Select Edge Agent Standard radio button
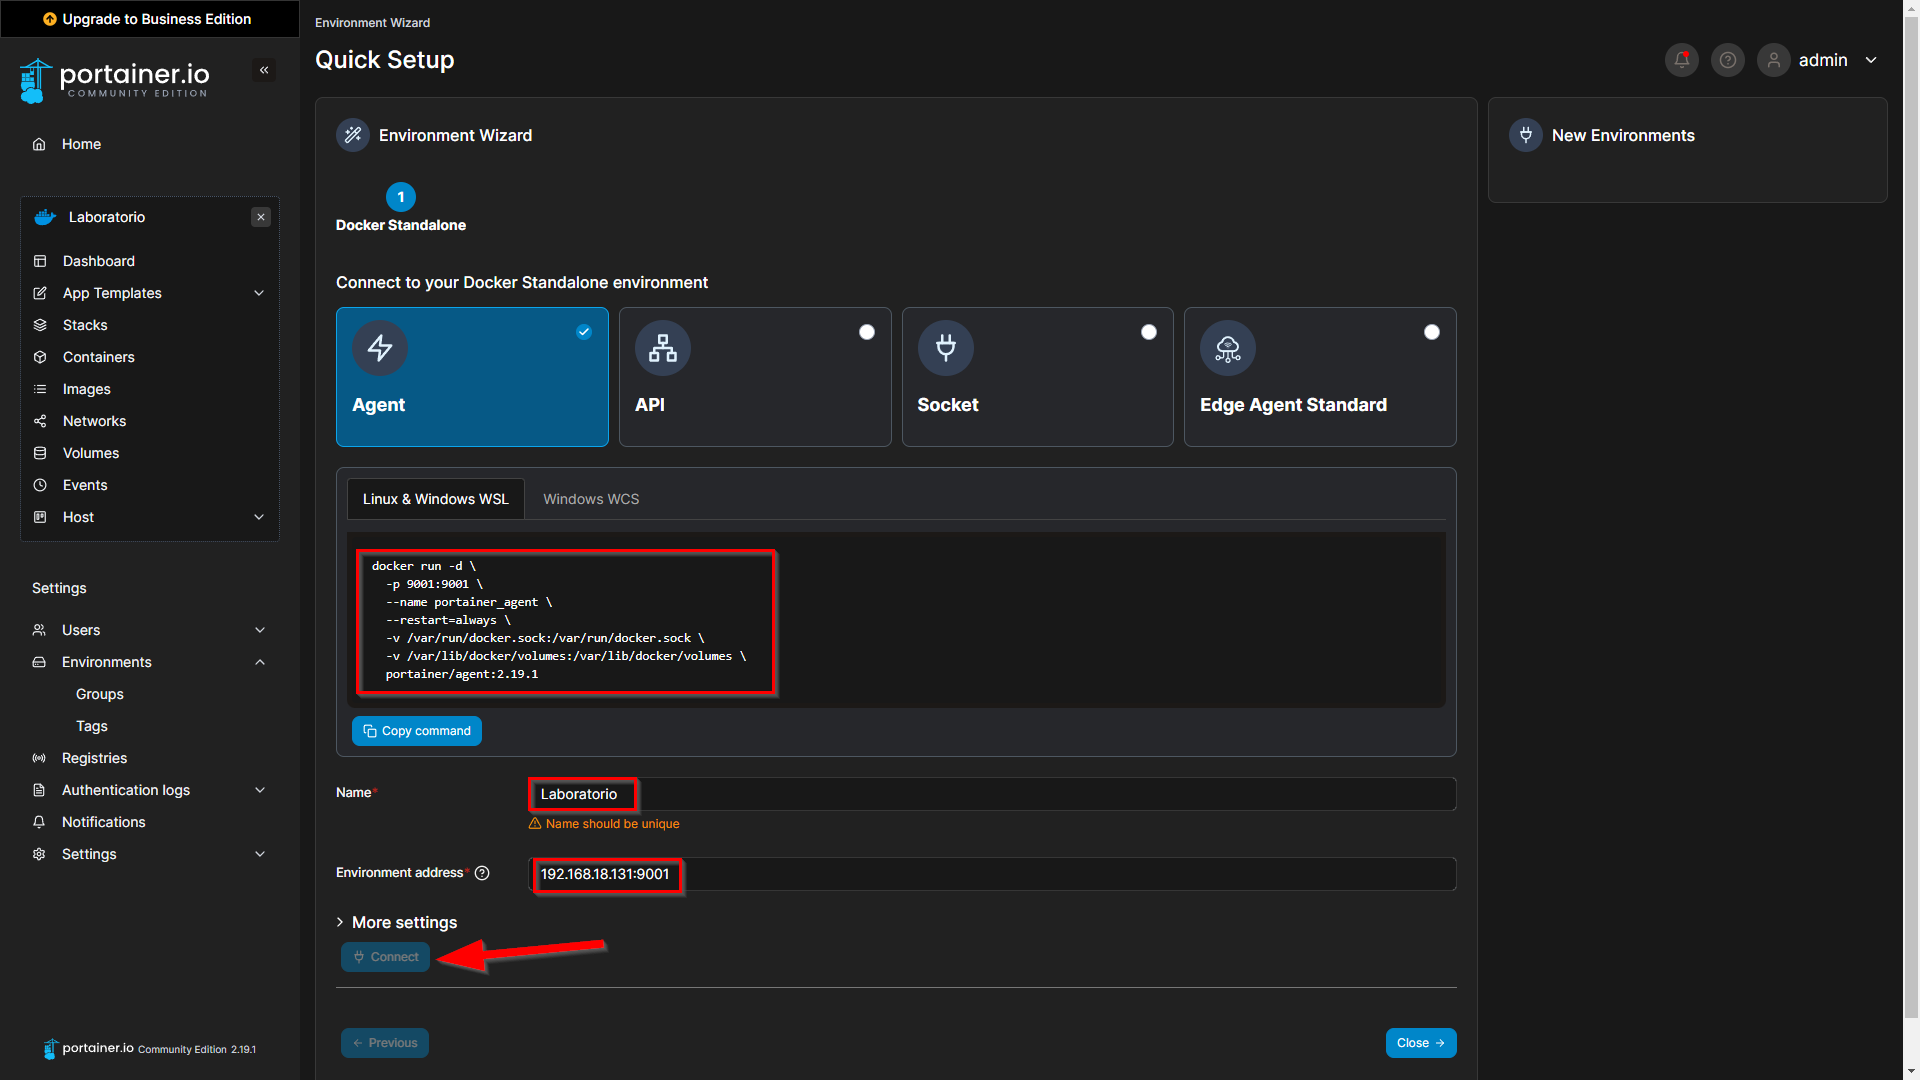 click(x=1432, y=332)
